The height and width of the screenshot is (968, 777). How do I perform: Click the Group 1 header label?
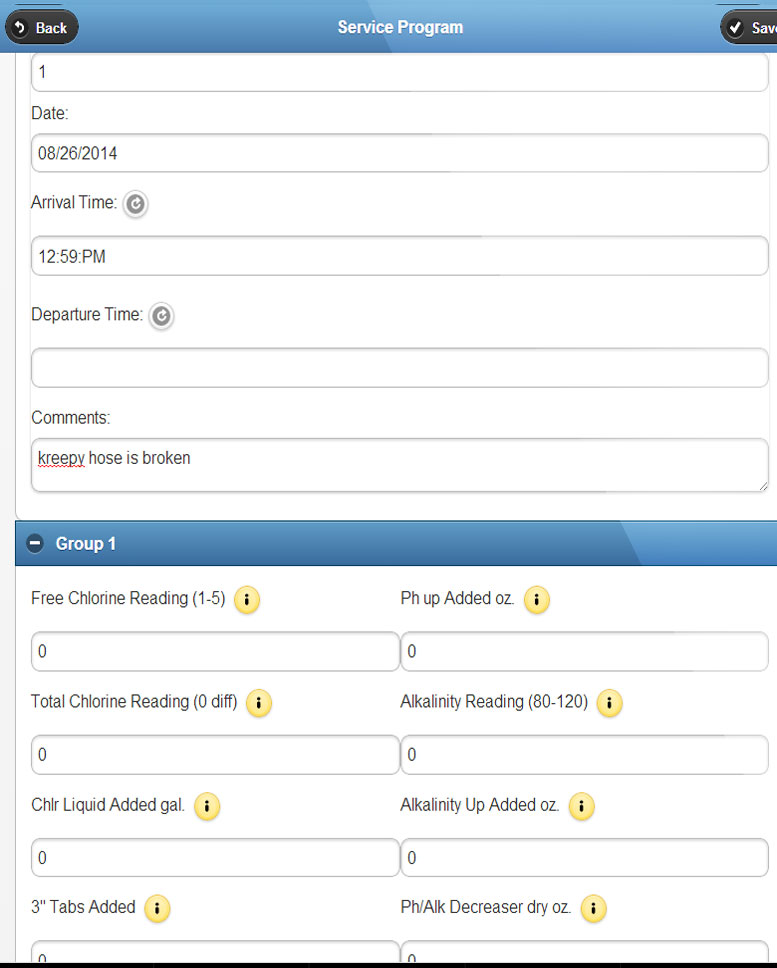click(x=86, y=543)
